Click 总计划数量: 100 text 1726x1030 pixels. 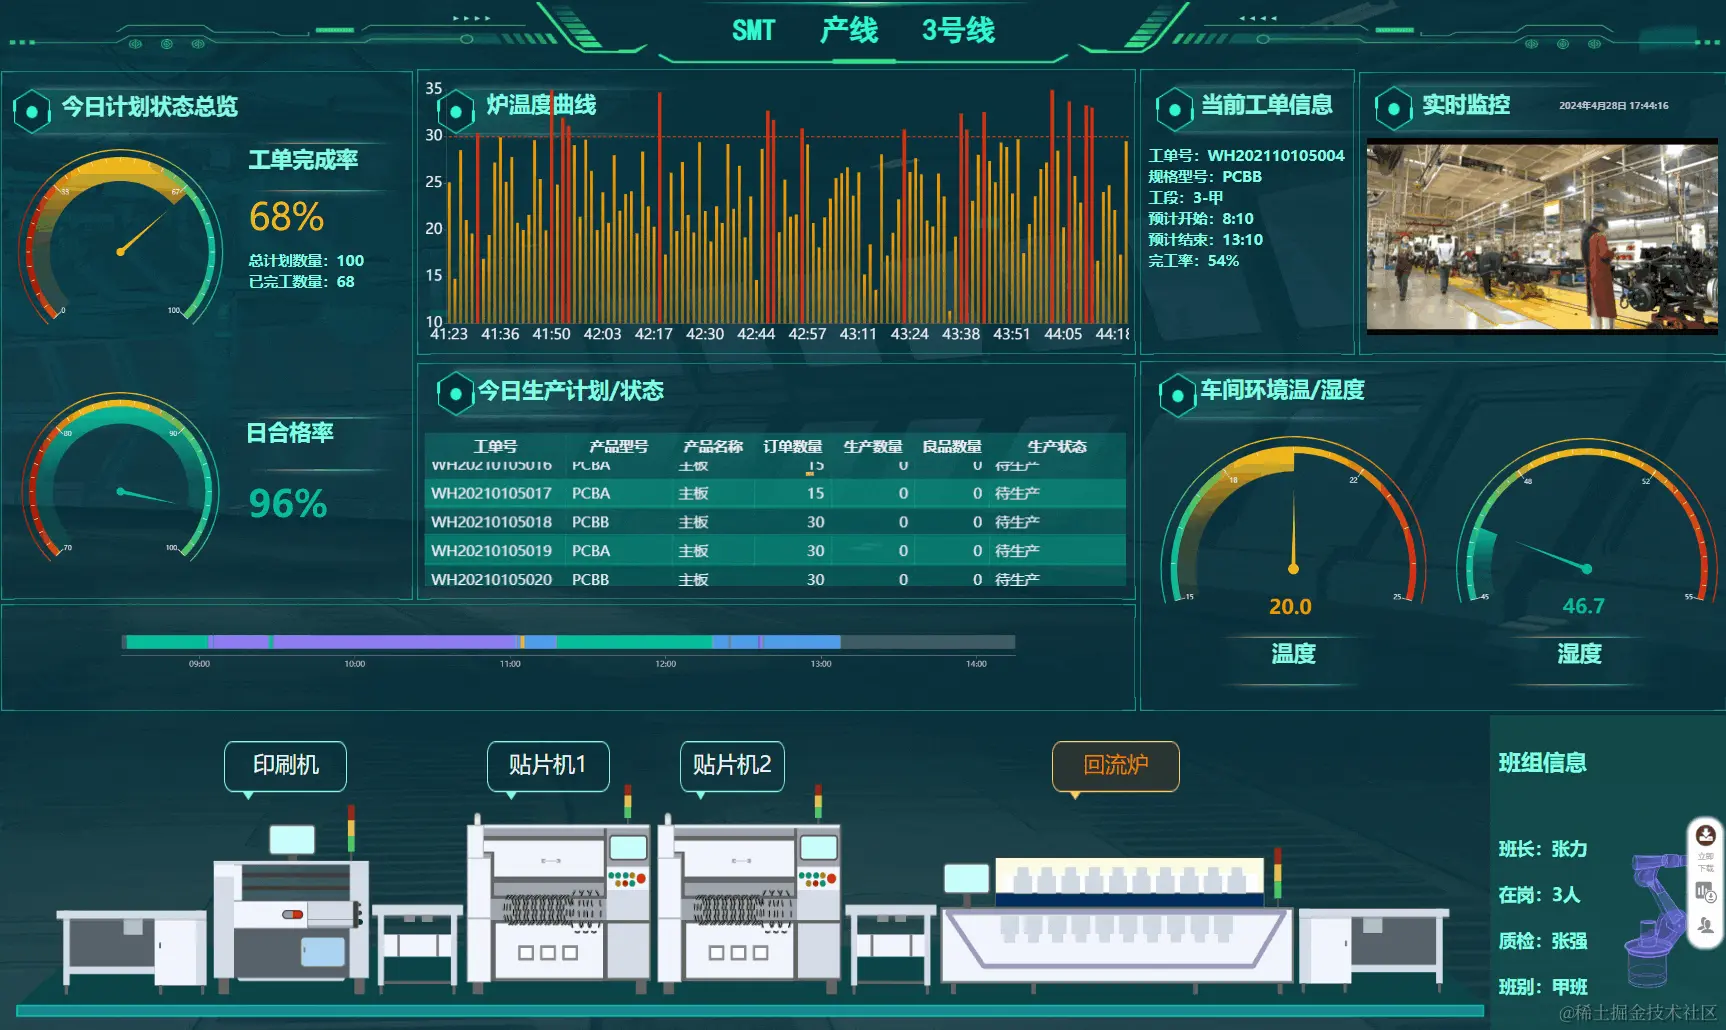tap(306, 260)
